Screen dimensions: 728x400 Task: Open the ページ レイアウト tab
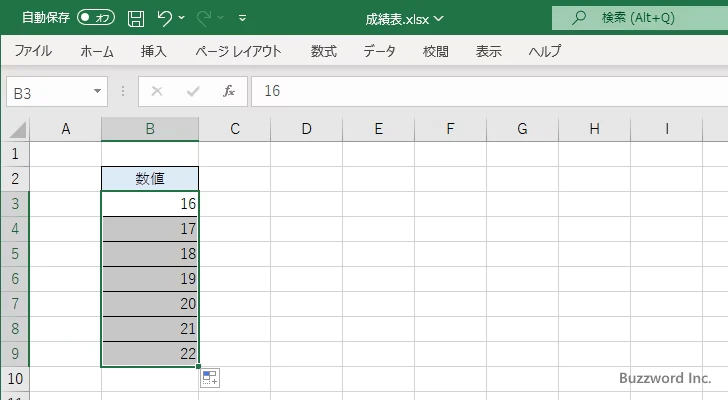pyautogui.click(x=238, y=51)
